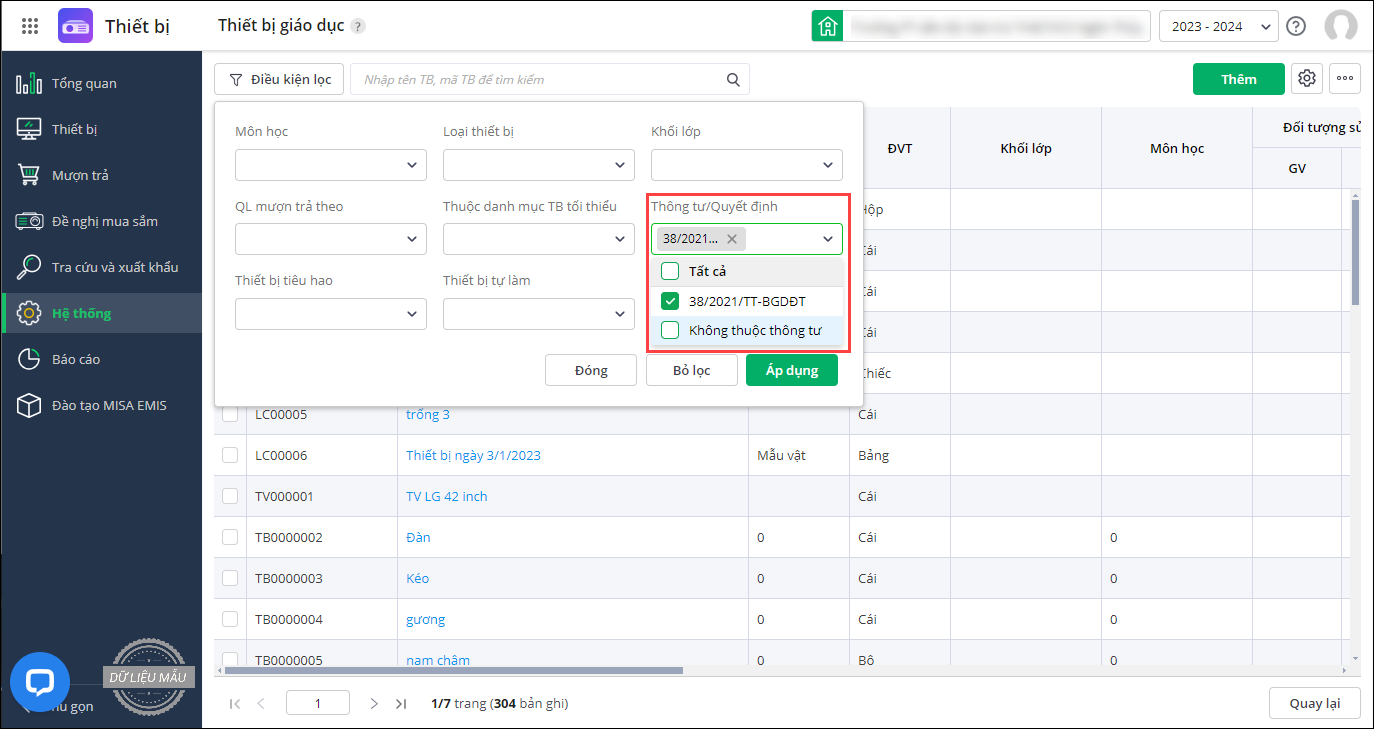Open the user profile avatar

coord(1340,26)
